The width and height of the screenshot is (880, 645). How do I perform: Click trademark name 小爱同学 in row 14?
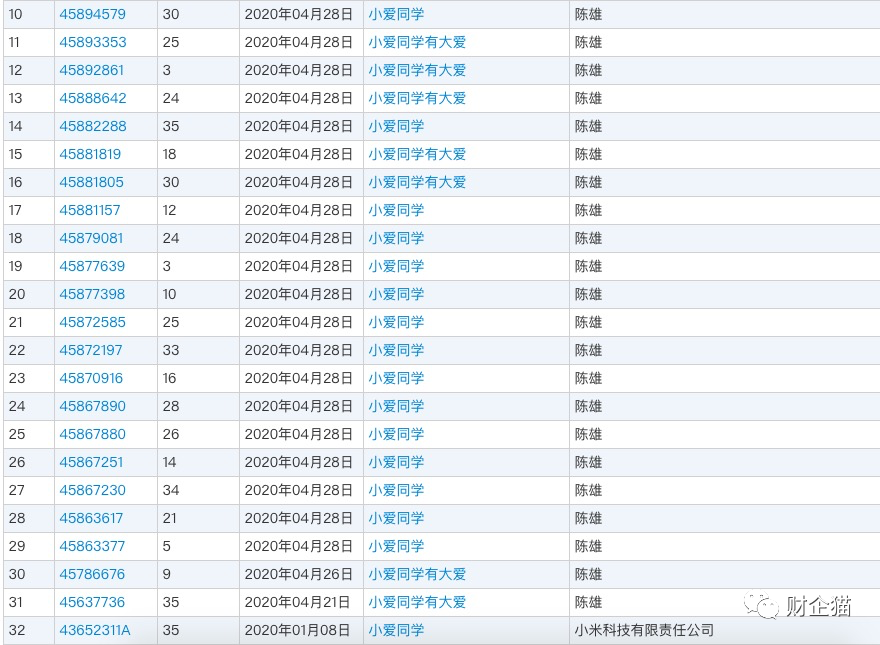tap(396, 126)
